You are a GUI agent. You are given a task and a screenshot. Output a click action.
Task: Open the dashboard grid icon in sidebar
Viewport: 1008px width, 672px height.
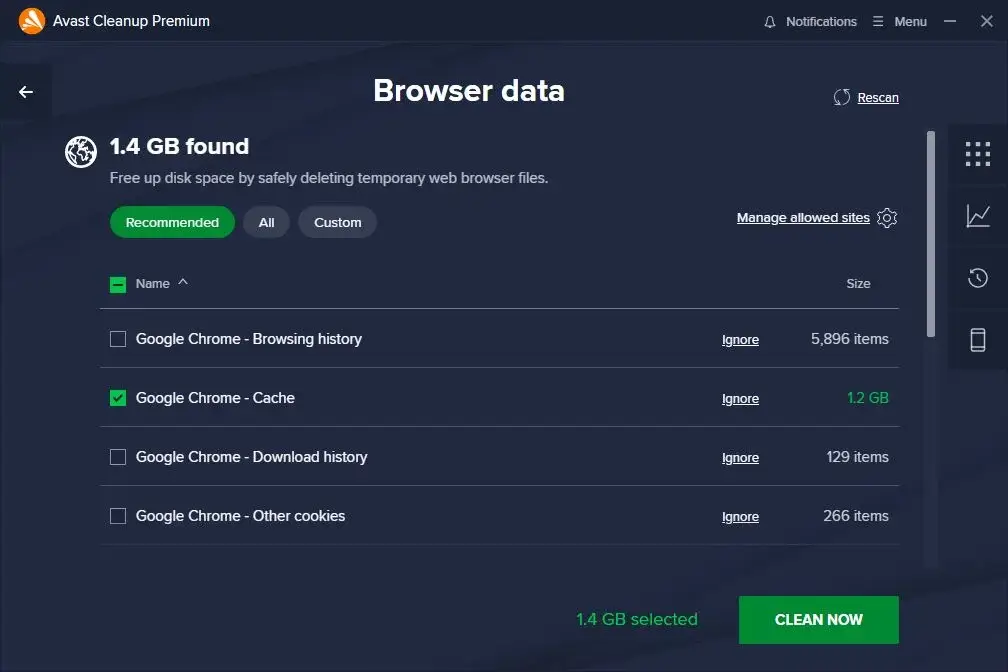(x=978, y=153)
